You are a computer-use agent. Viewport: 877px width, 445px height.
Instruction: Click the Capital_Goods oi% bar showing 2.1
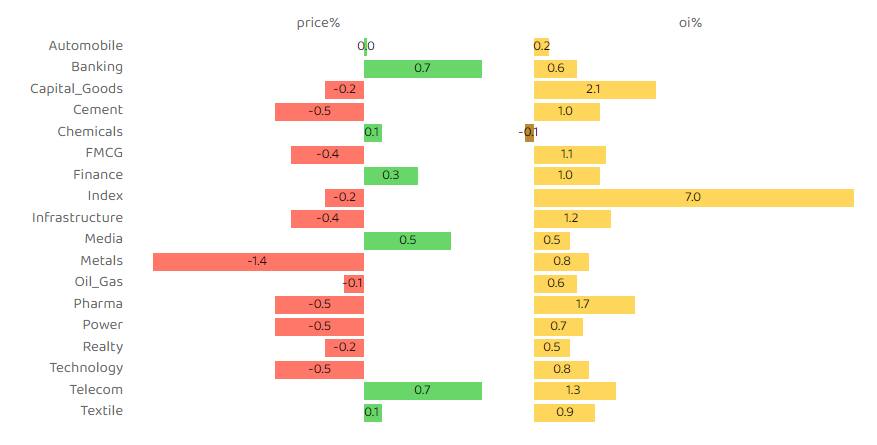point(594,89)
